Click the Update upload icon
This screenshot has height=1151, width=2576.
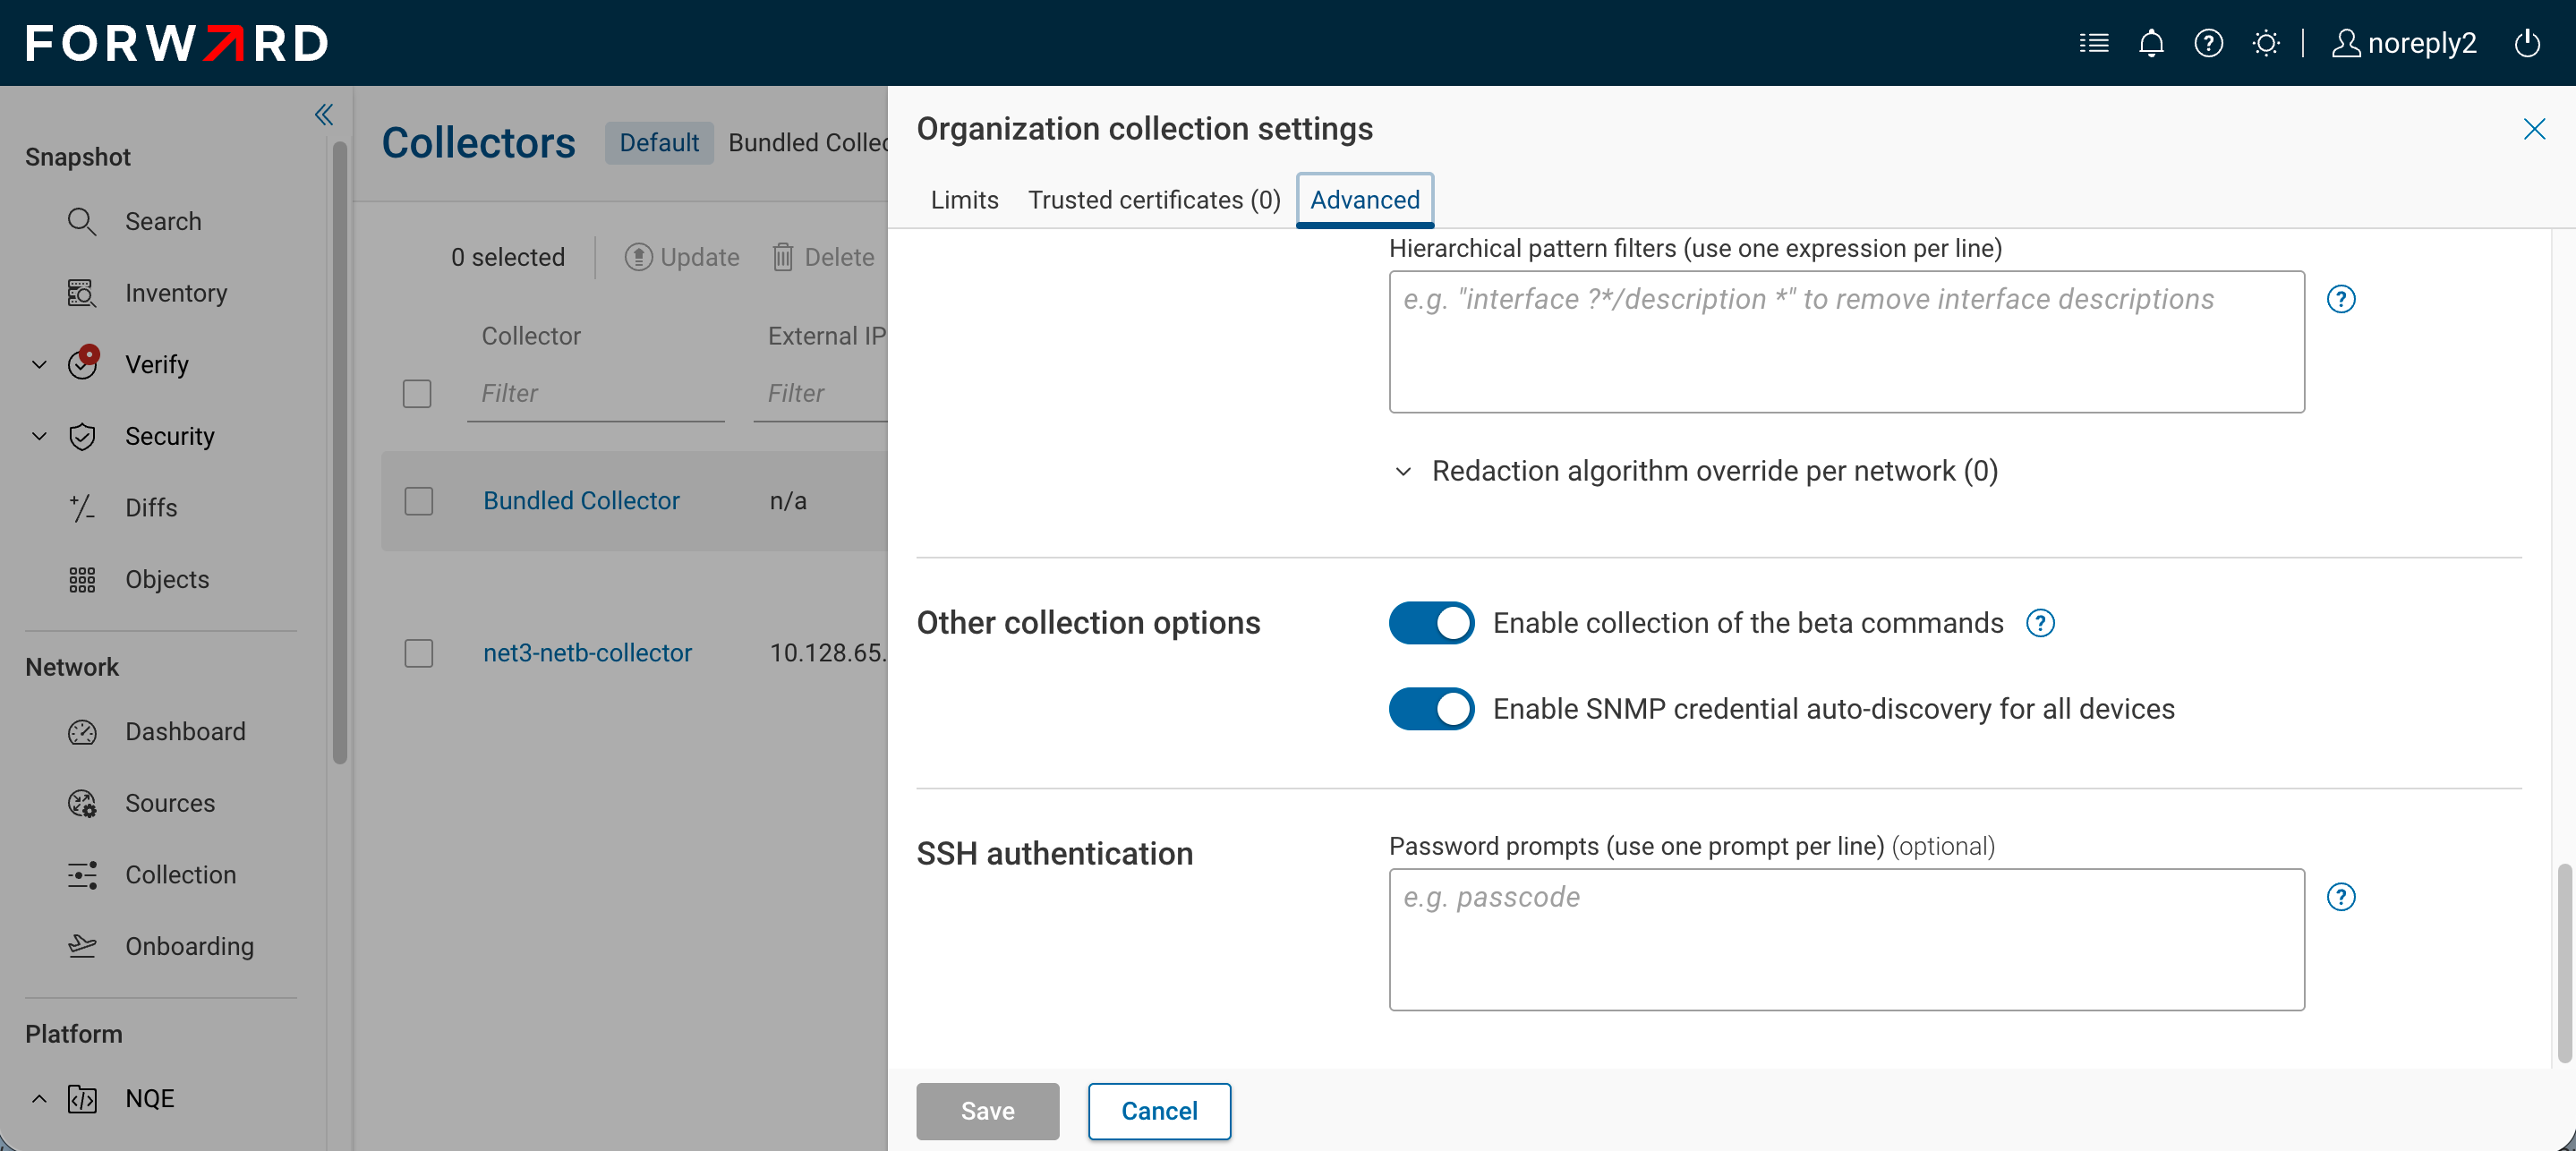[x=638, y=258]
